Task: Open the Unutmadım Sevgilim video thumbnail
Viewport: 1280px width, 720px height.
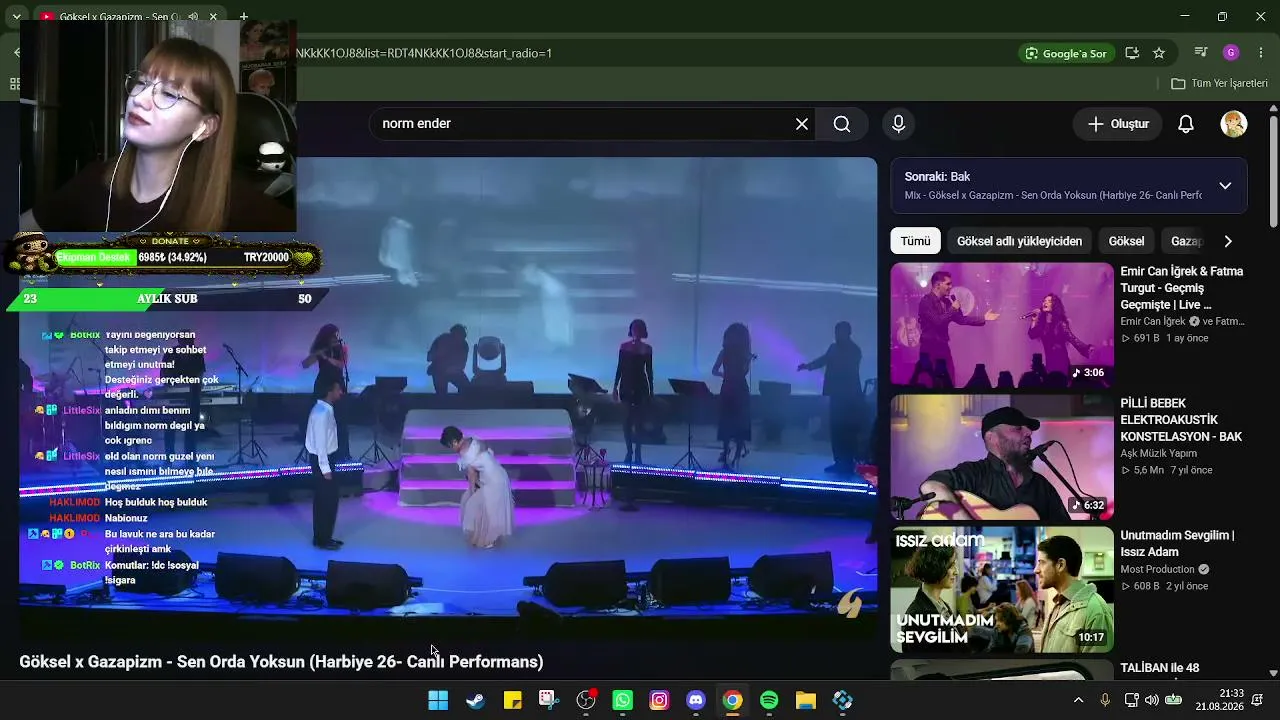Action: pos(1002,589)
